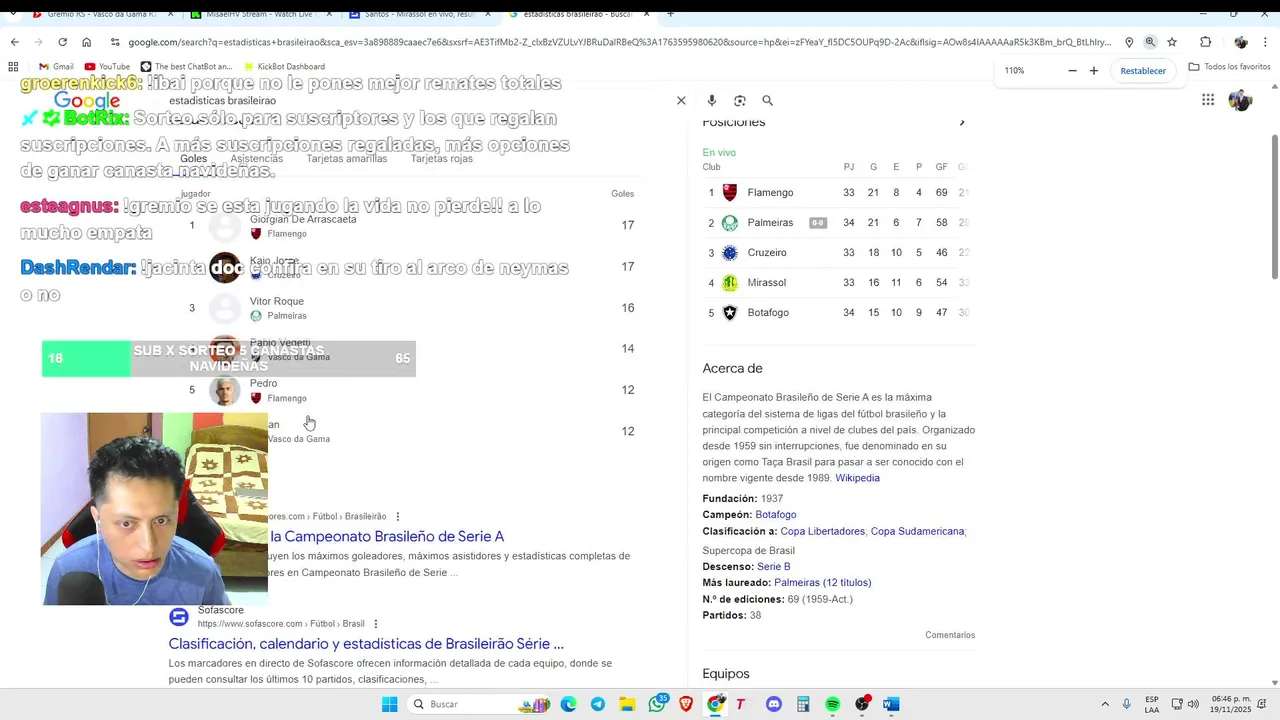Open Google account profile picture
The width and height of the screenshot is (1280, 720).
[1240, 100]
